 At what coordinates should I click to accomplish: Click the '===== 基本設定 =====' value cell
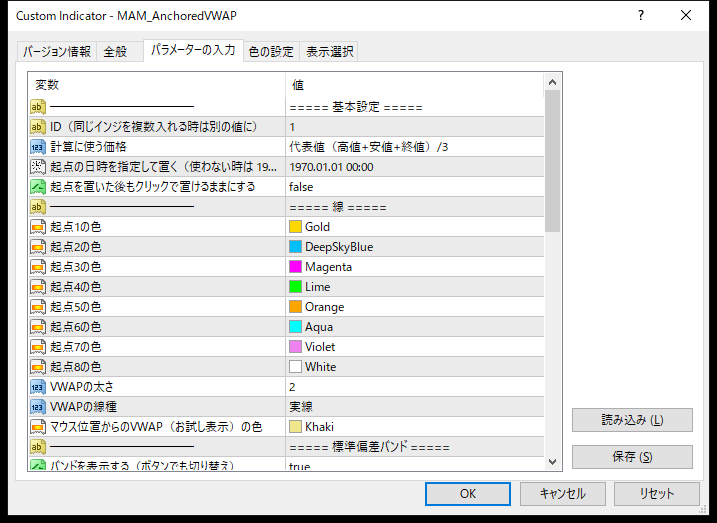pos(415,107)
